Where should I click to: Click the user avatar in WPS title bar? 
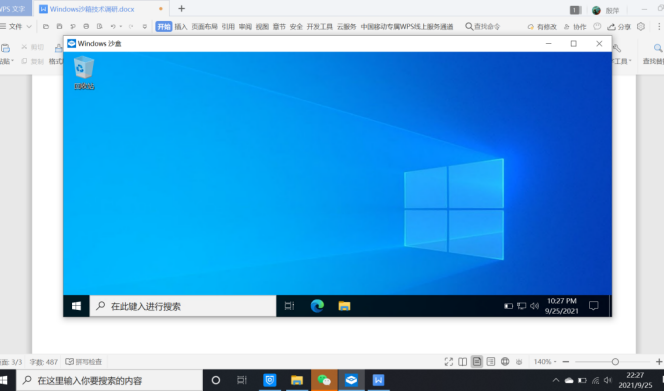(x=596, y=10)
